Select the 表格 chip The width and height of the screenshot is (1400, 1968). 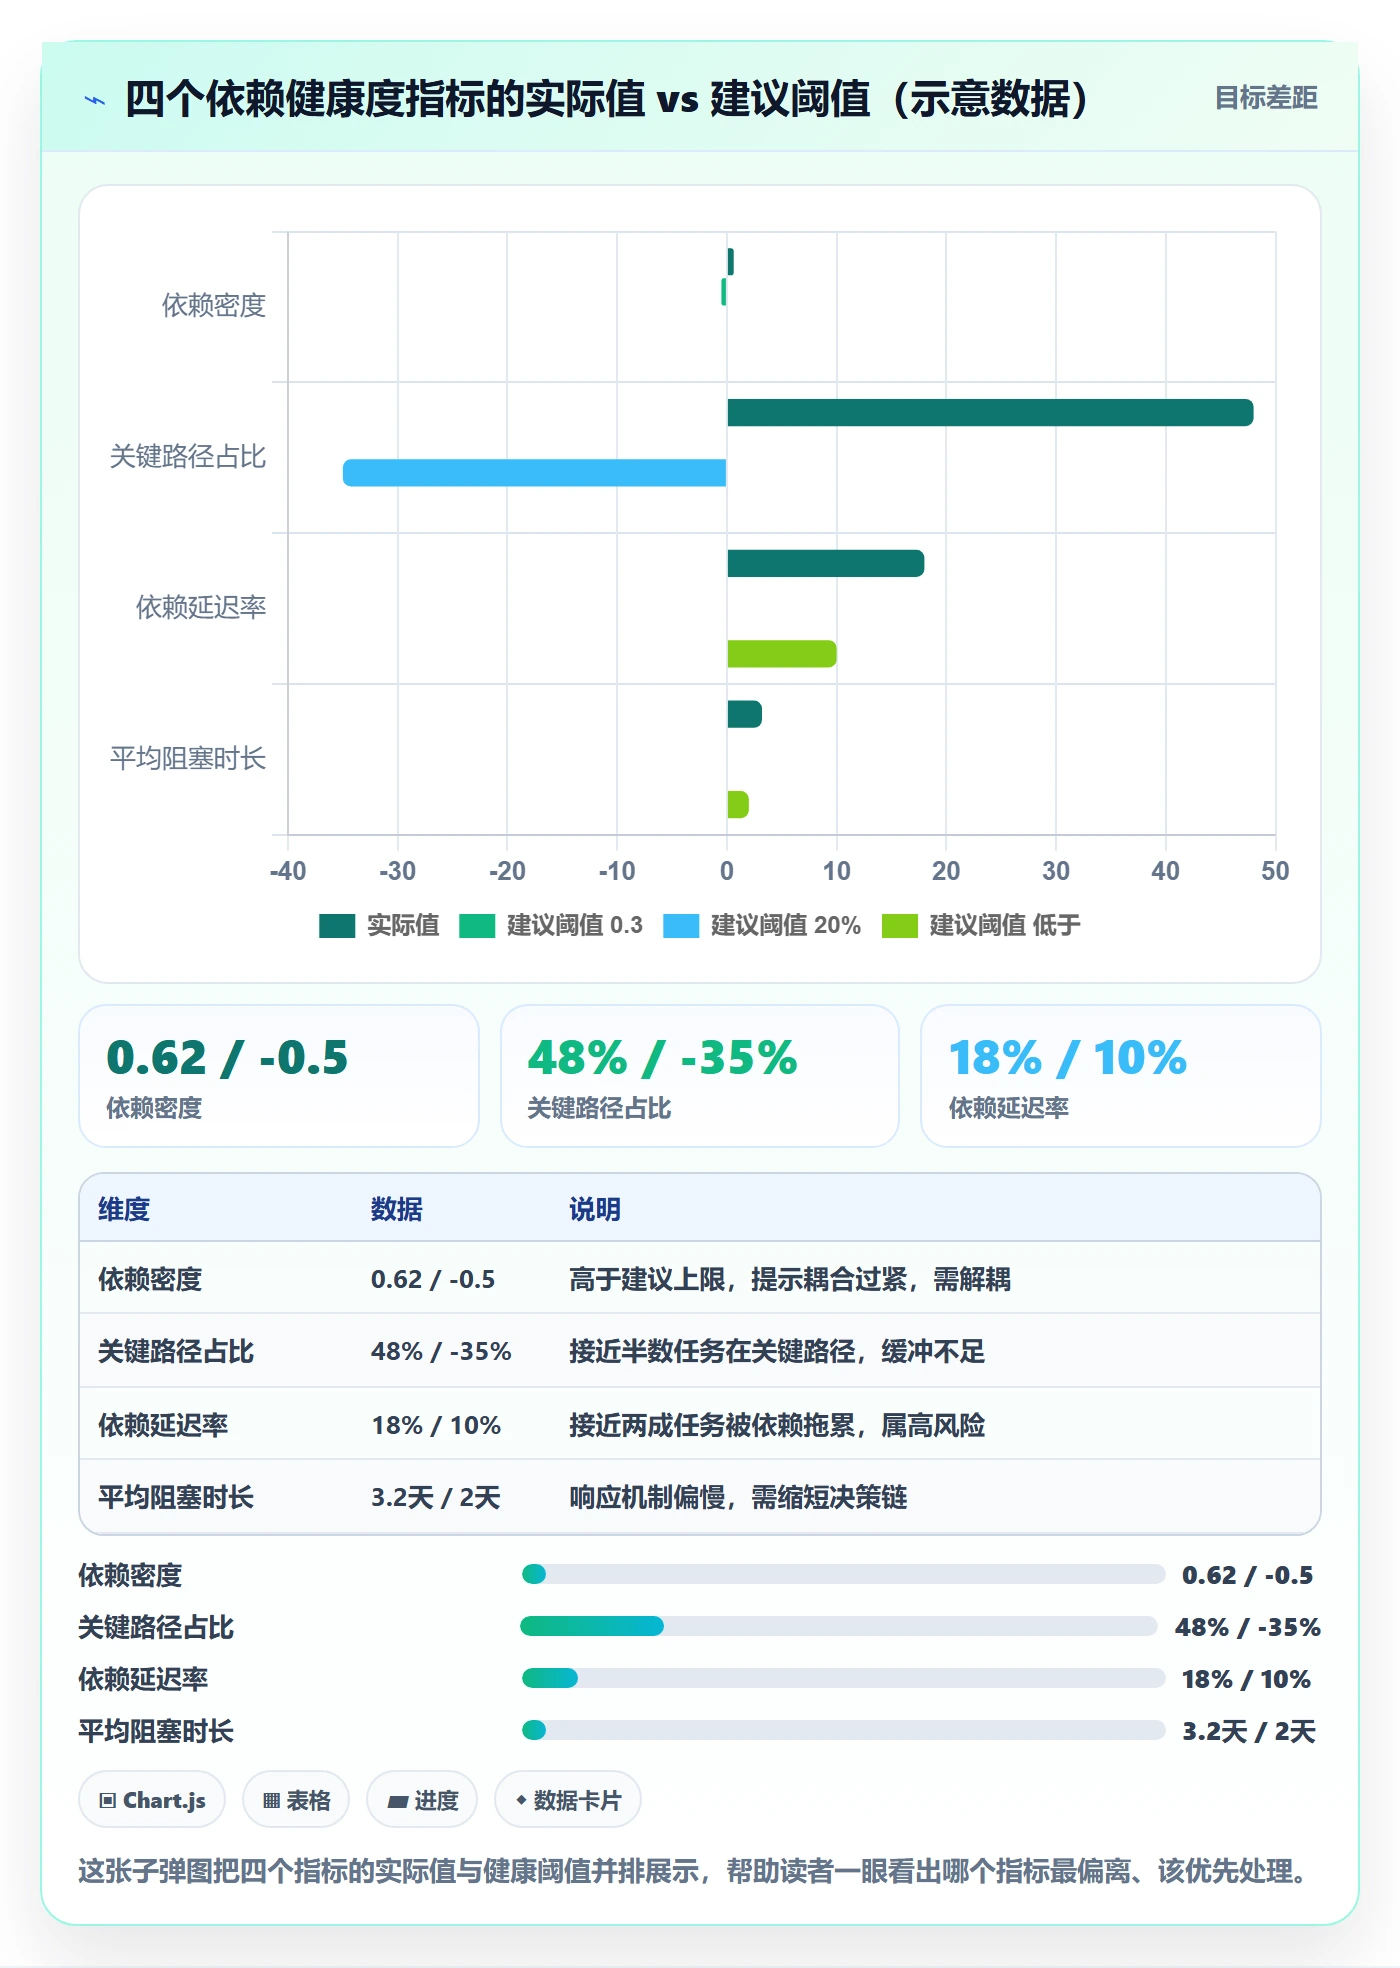point(296,1800)
